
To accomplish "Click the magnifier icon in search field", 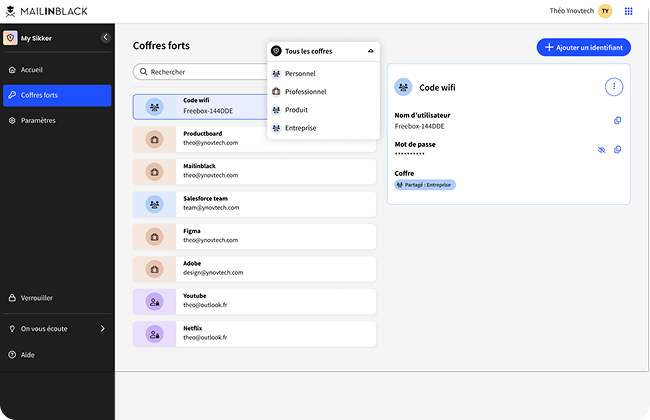I will [x=143, y=72].
